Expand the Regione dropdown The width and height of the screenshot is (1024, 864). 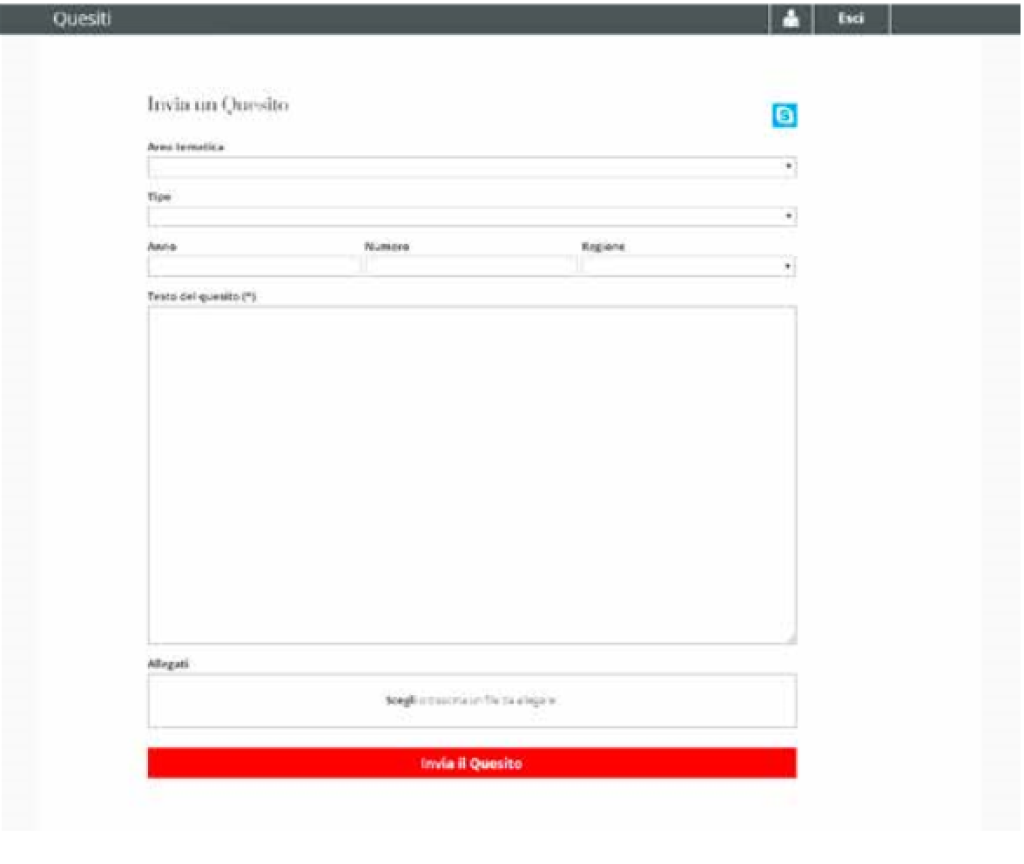tap(688, 267)
